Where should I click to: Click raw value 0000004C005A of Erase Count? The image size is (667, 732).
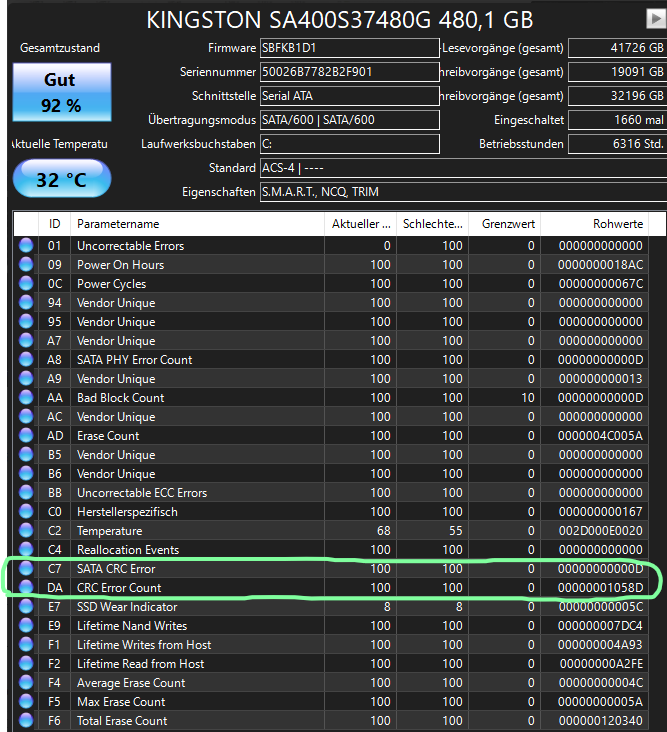click(x=600, y=436)
